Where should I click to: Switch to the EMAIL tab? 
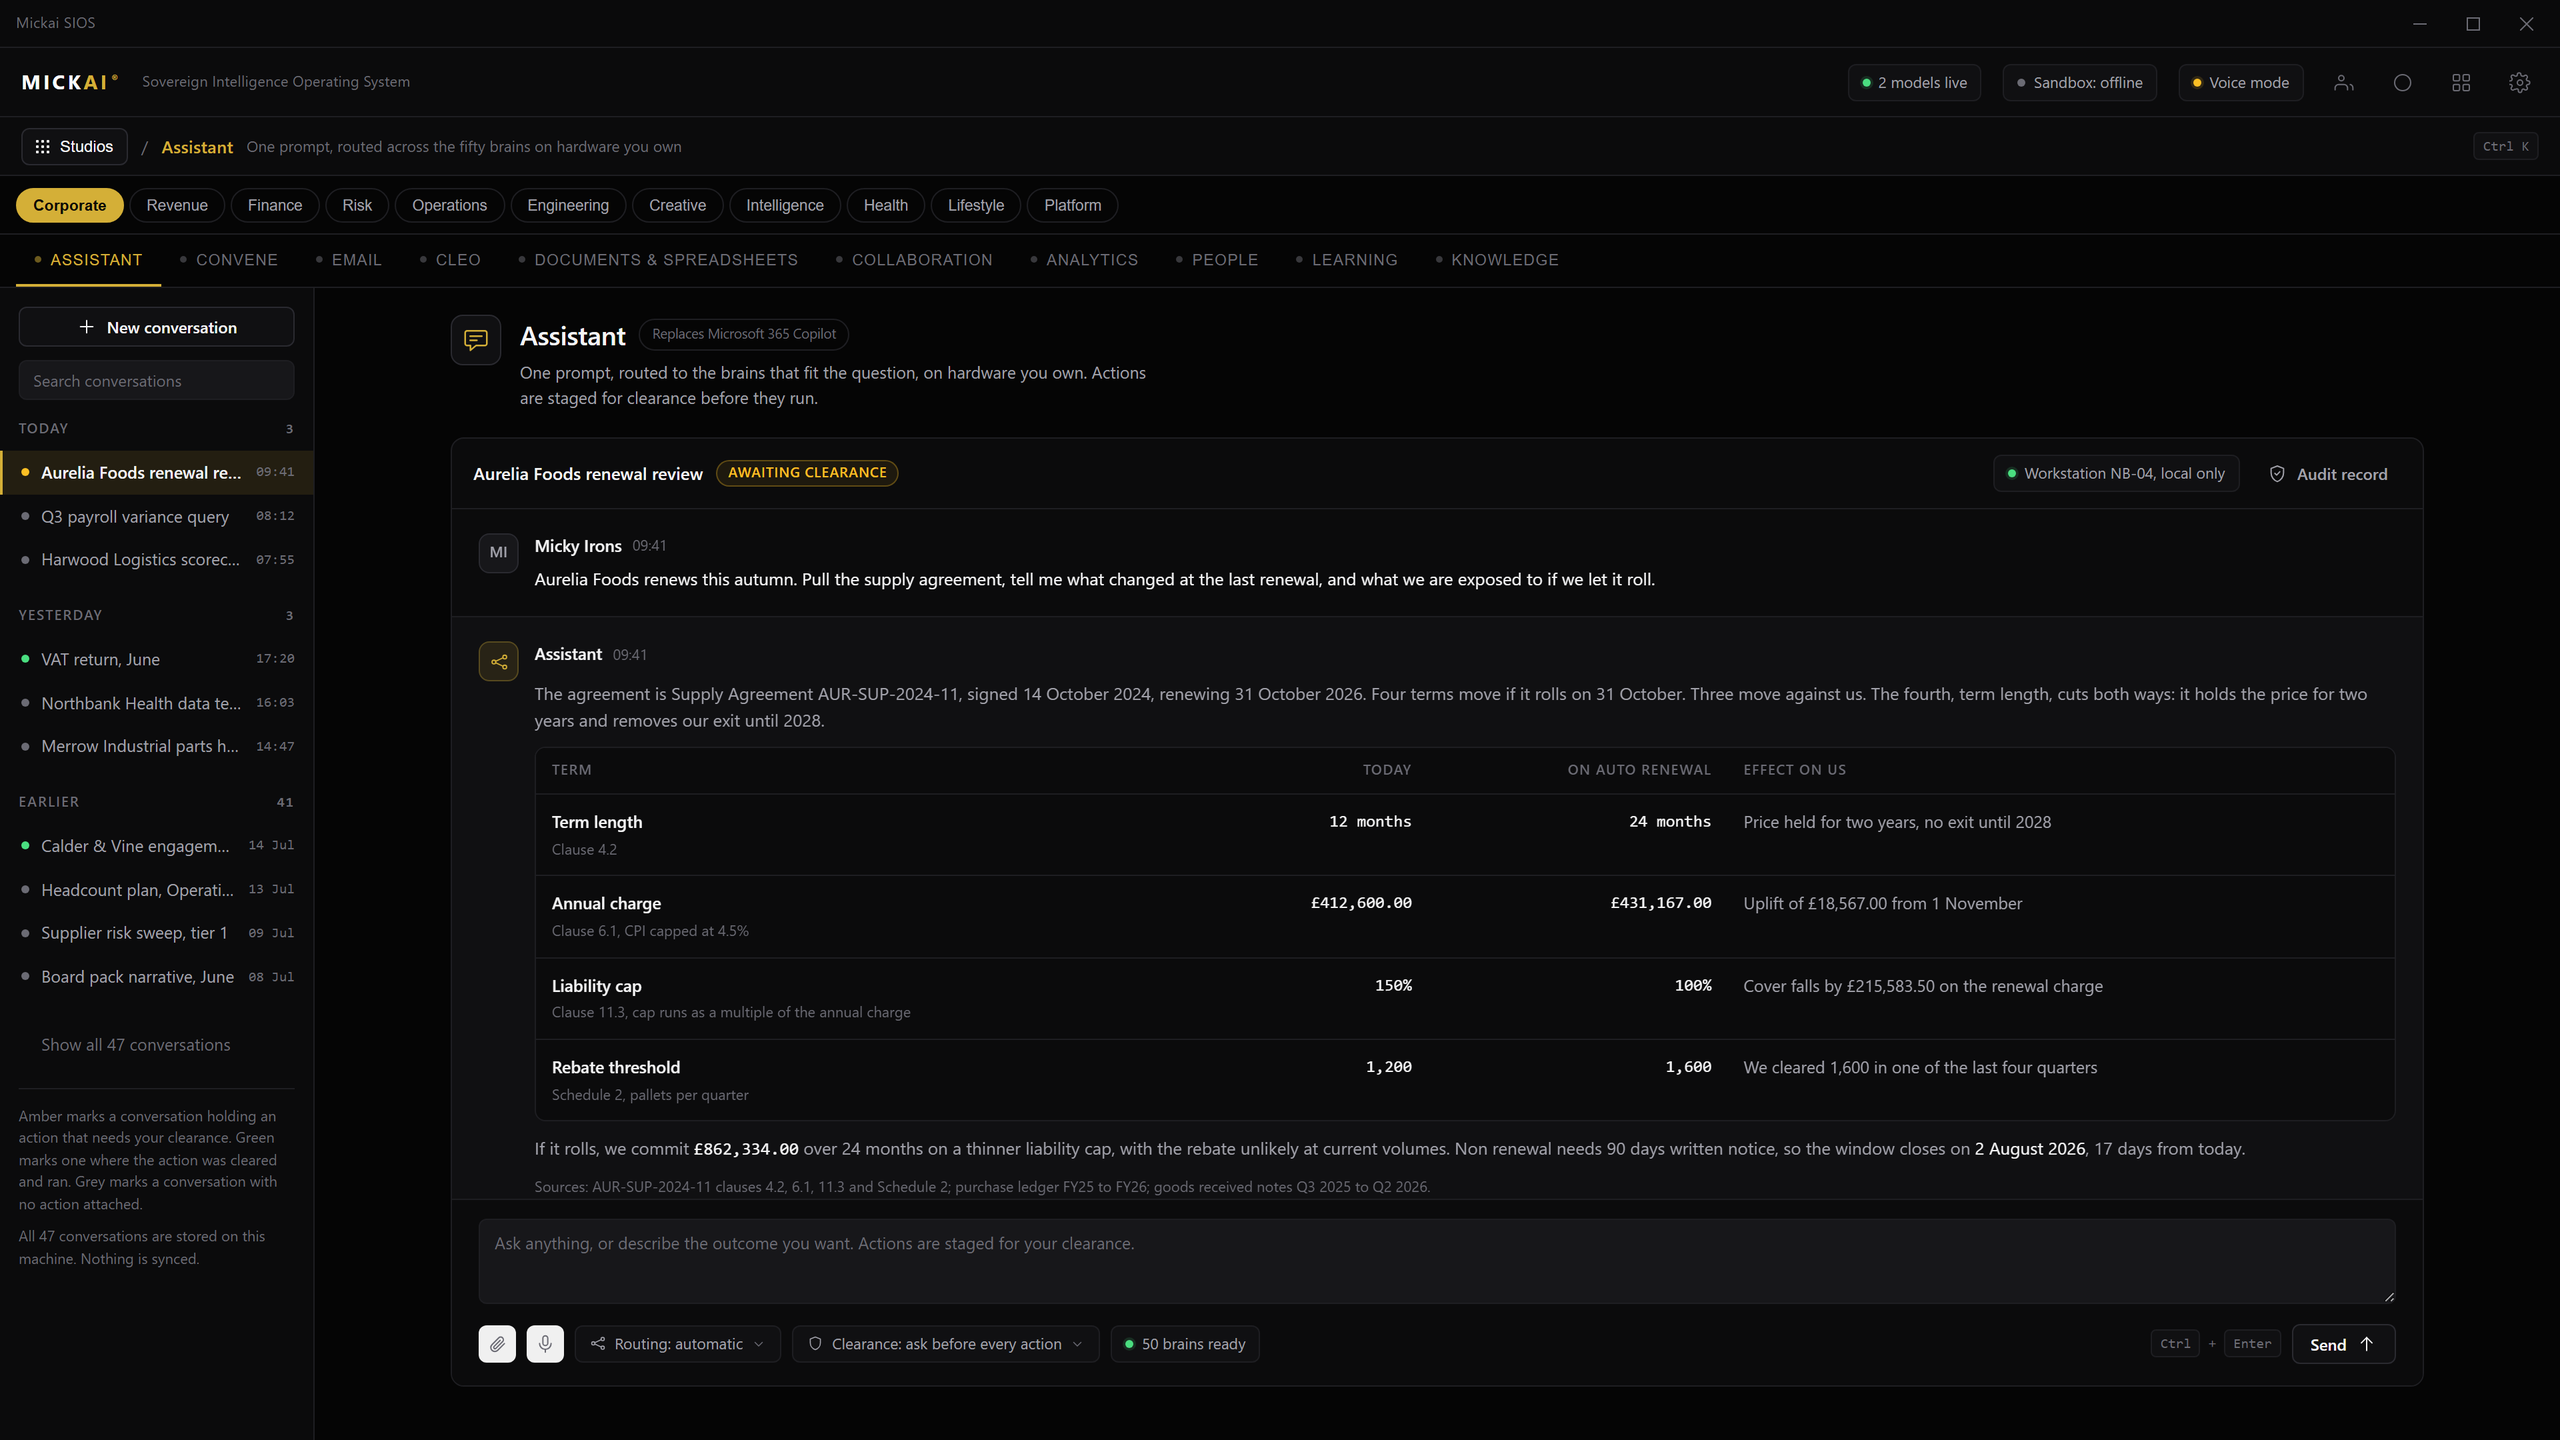(349, 260)
